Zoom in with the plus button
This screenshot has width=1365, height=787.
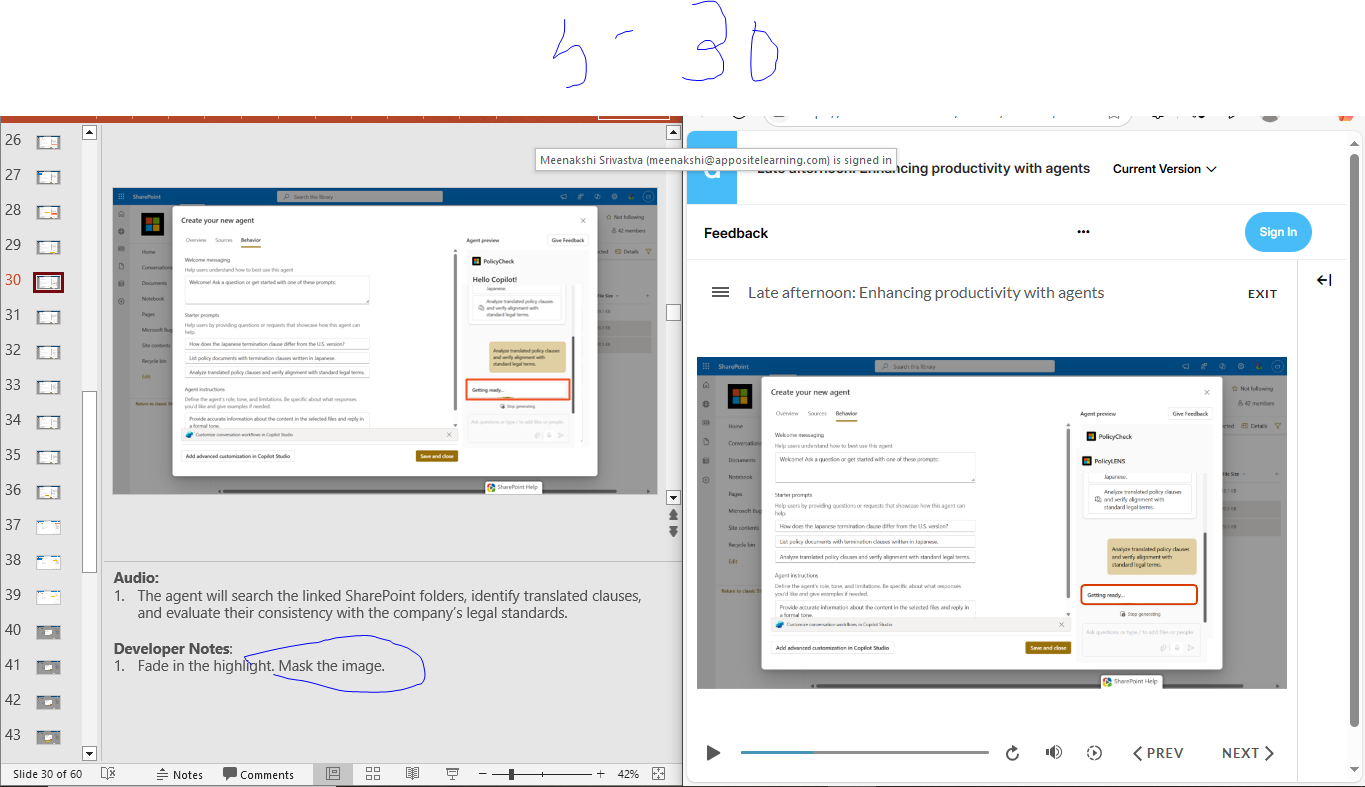click(x=600, y=774)
